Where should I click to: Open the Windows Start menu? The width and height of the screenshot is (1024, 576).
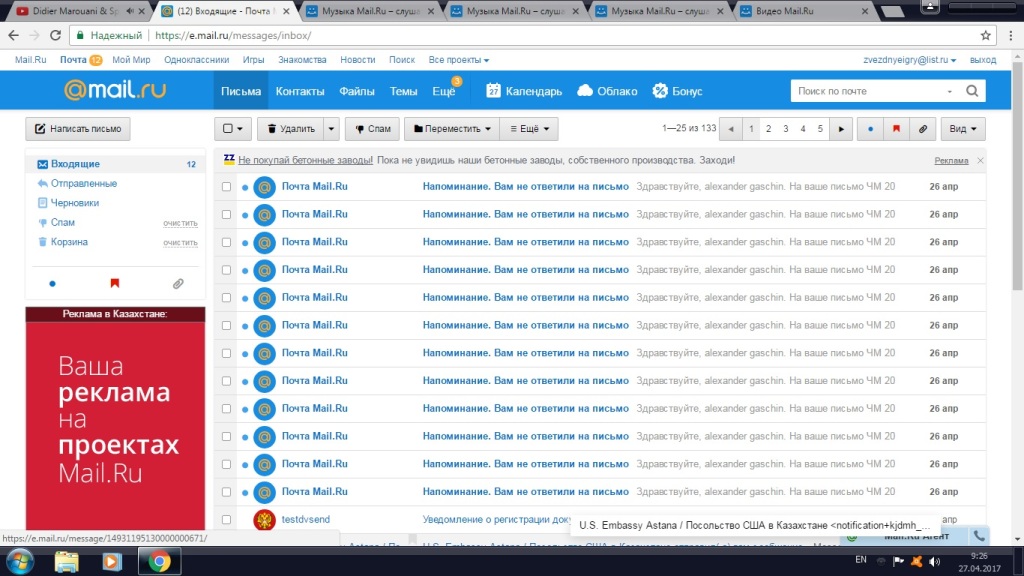coord(20,562)
